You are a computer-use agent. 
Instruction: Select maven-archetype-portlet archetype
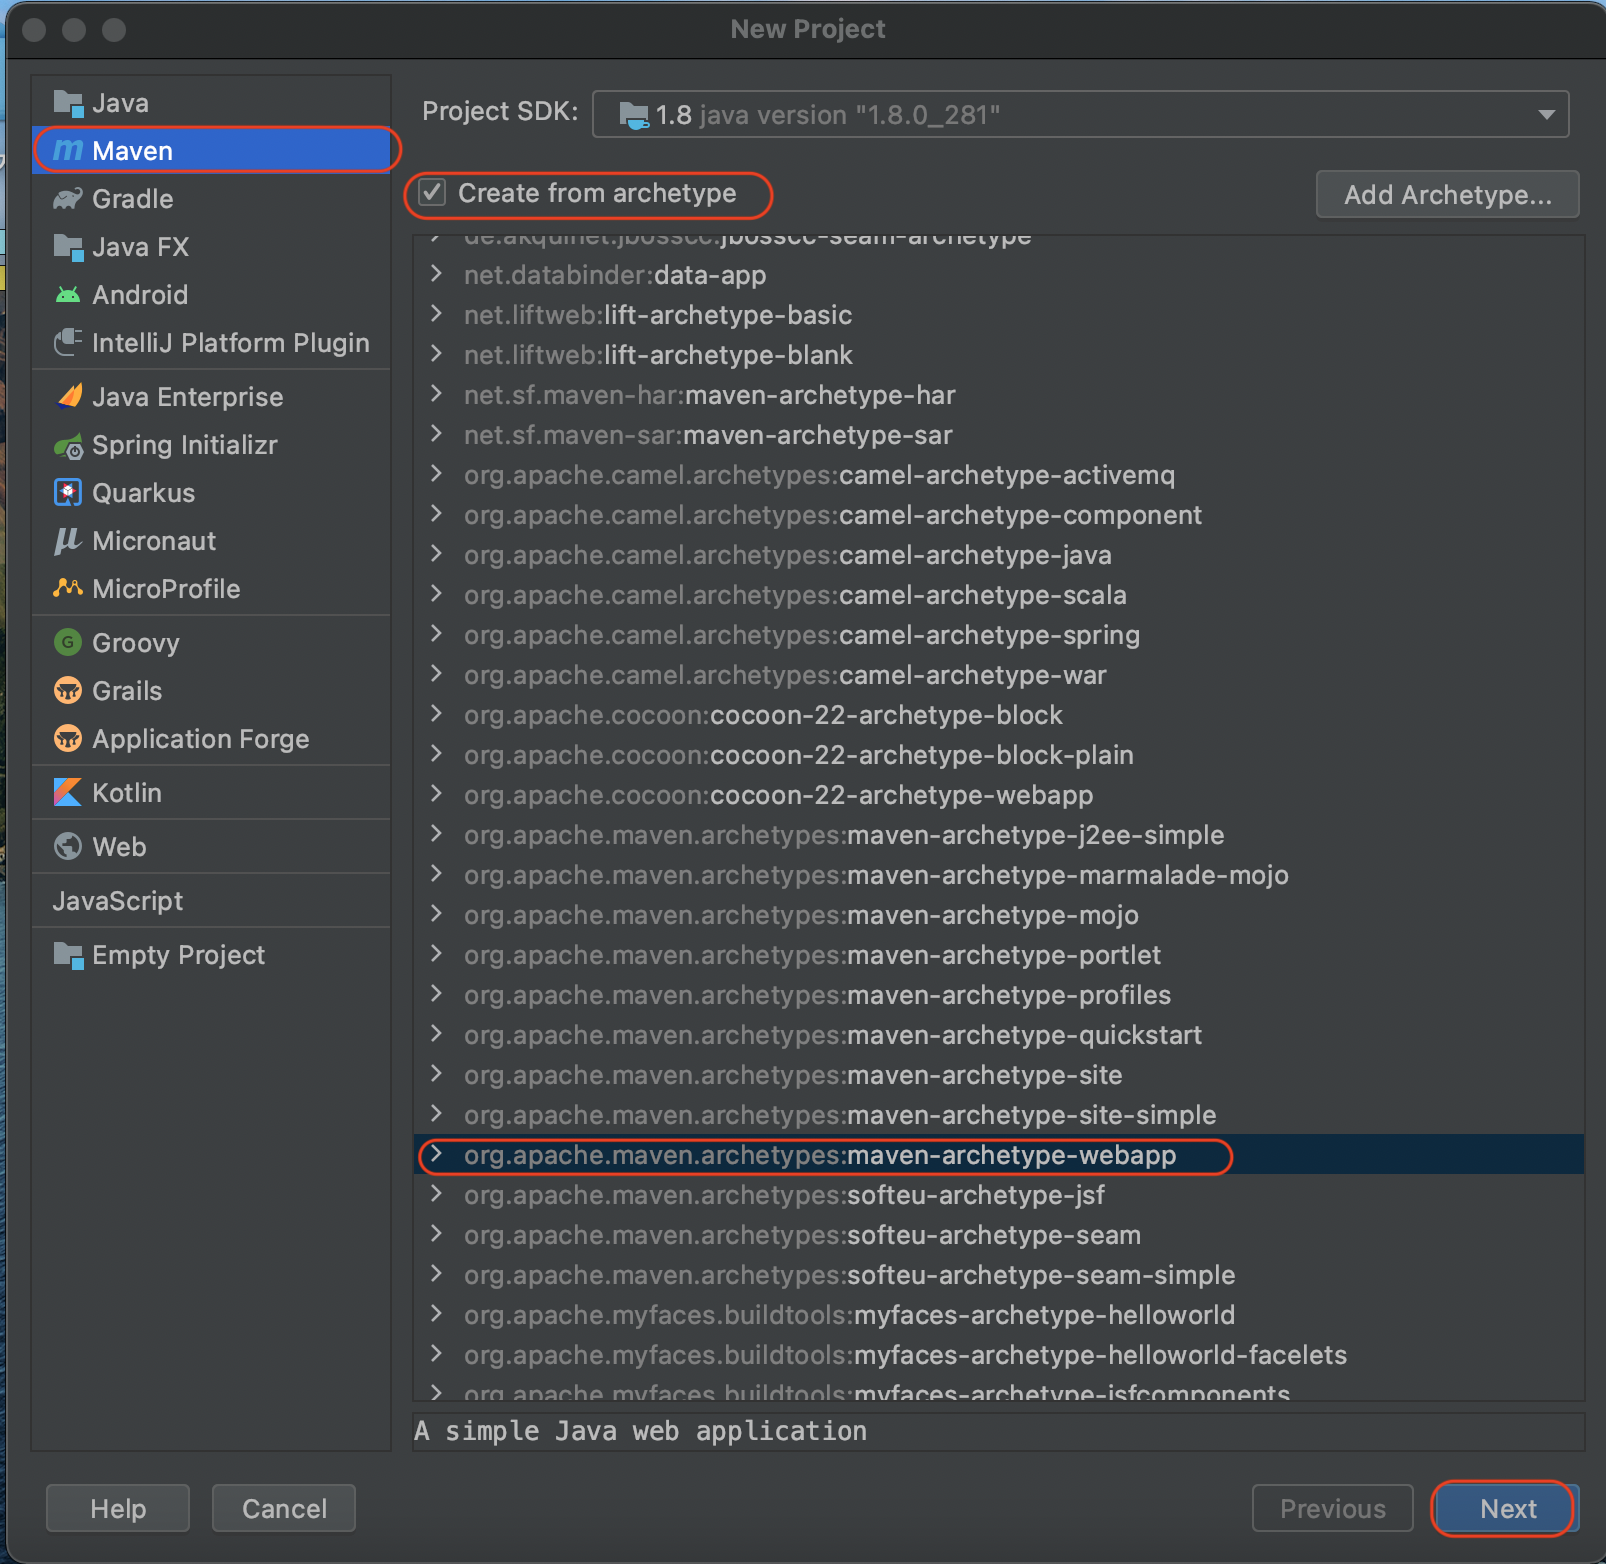click(998, 955)
